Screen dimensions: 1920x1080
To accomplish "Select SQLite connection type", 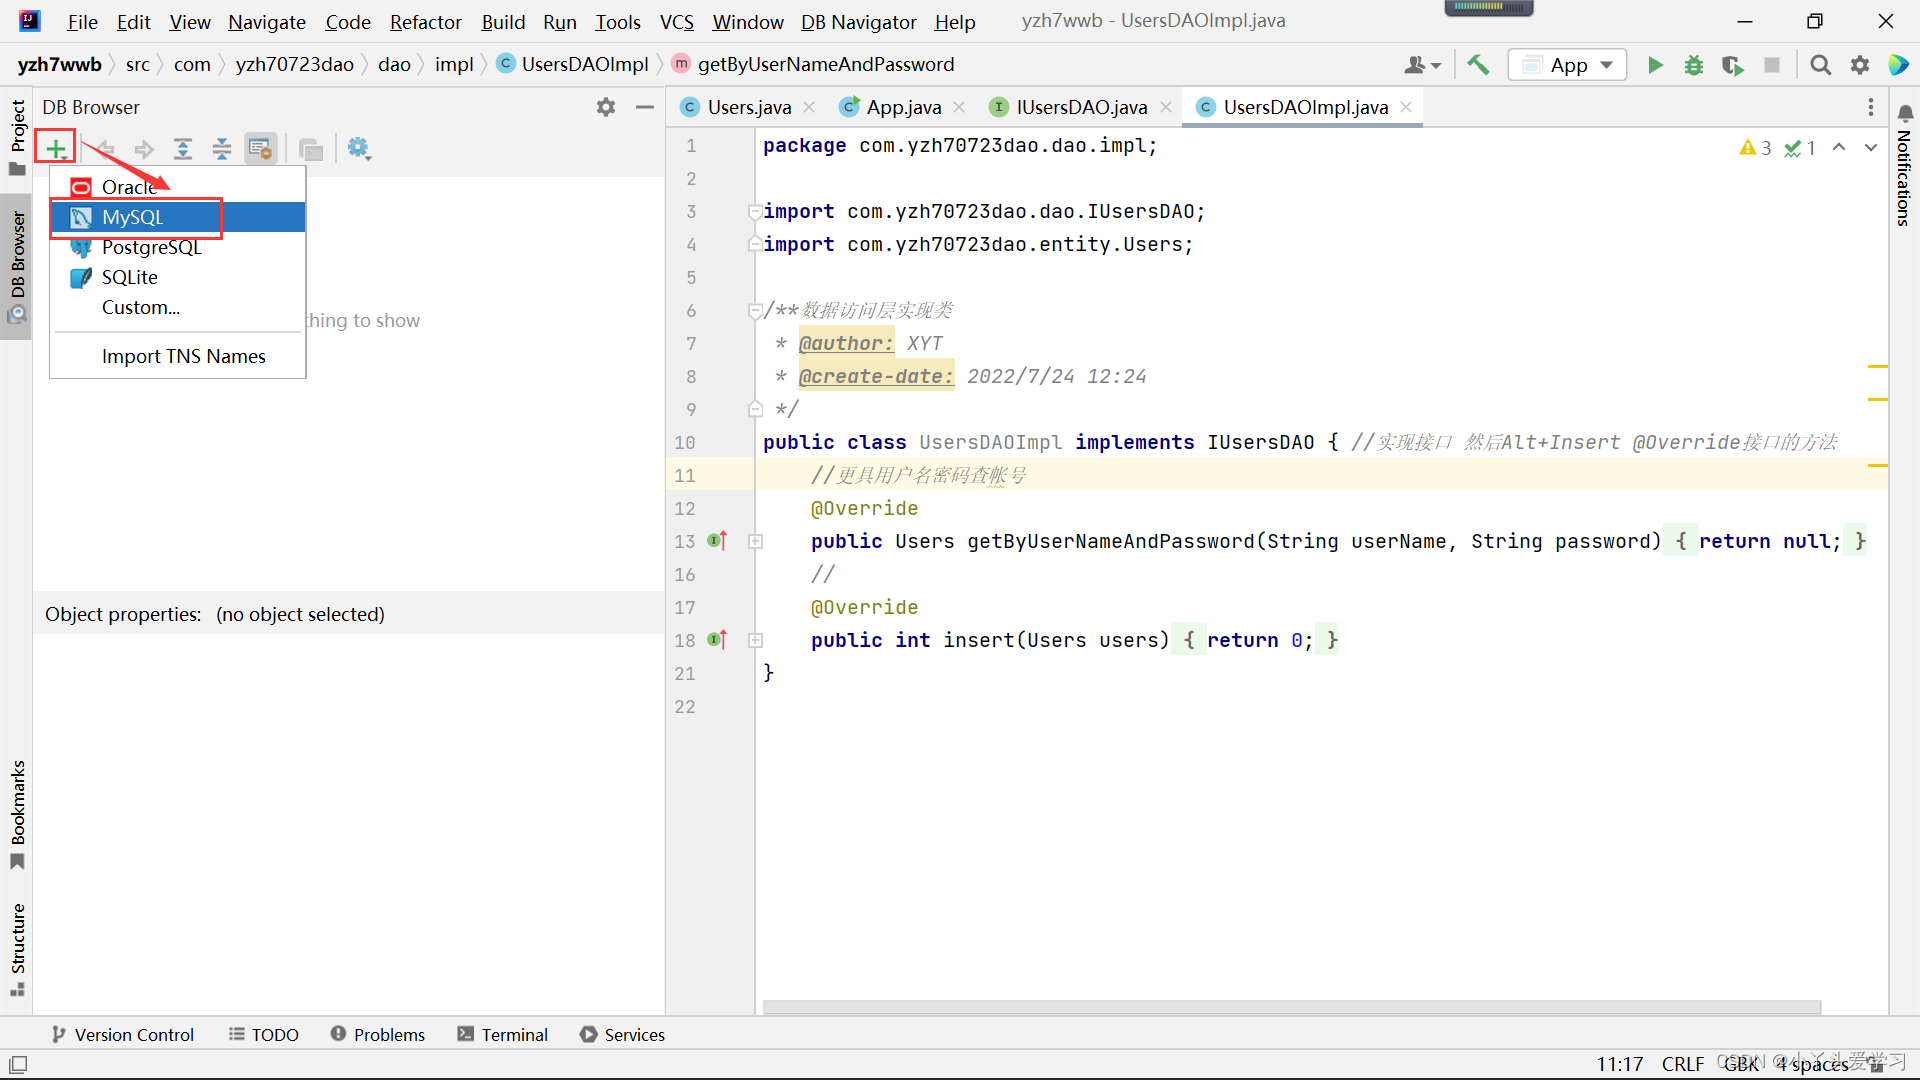I will point(178,277).
